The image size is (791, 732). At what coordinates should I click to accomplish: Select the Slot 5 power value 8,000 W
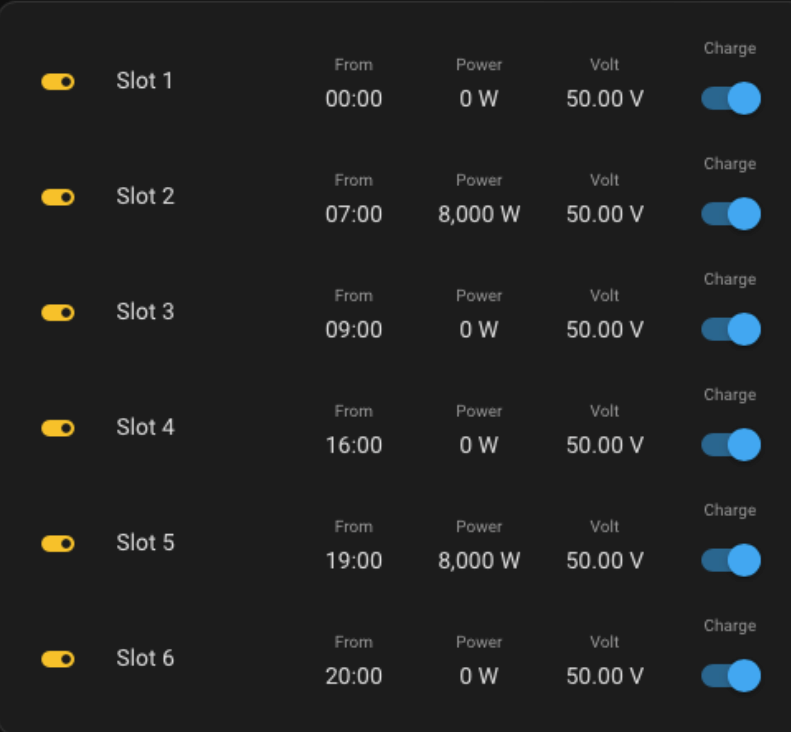pyautogui.click(x=479, y=561)
